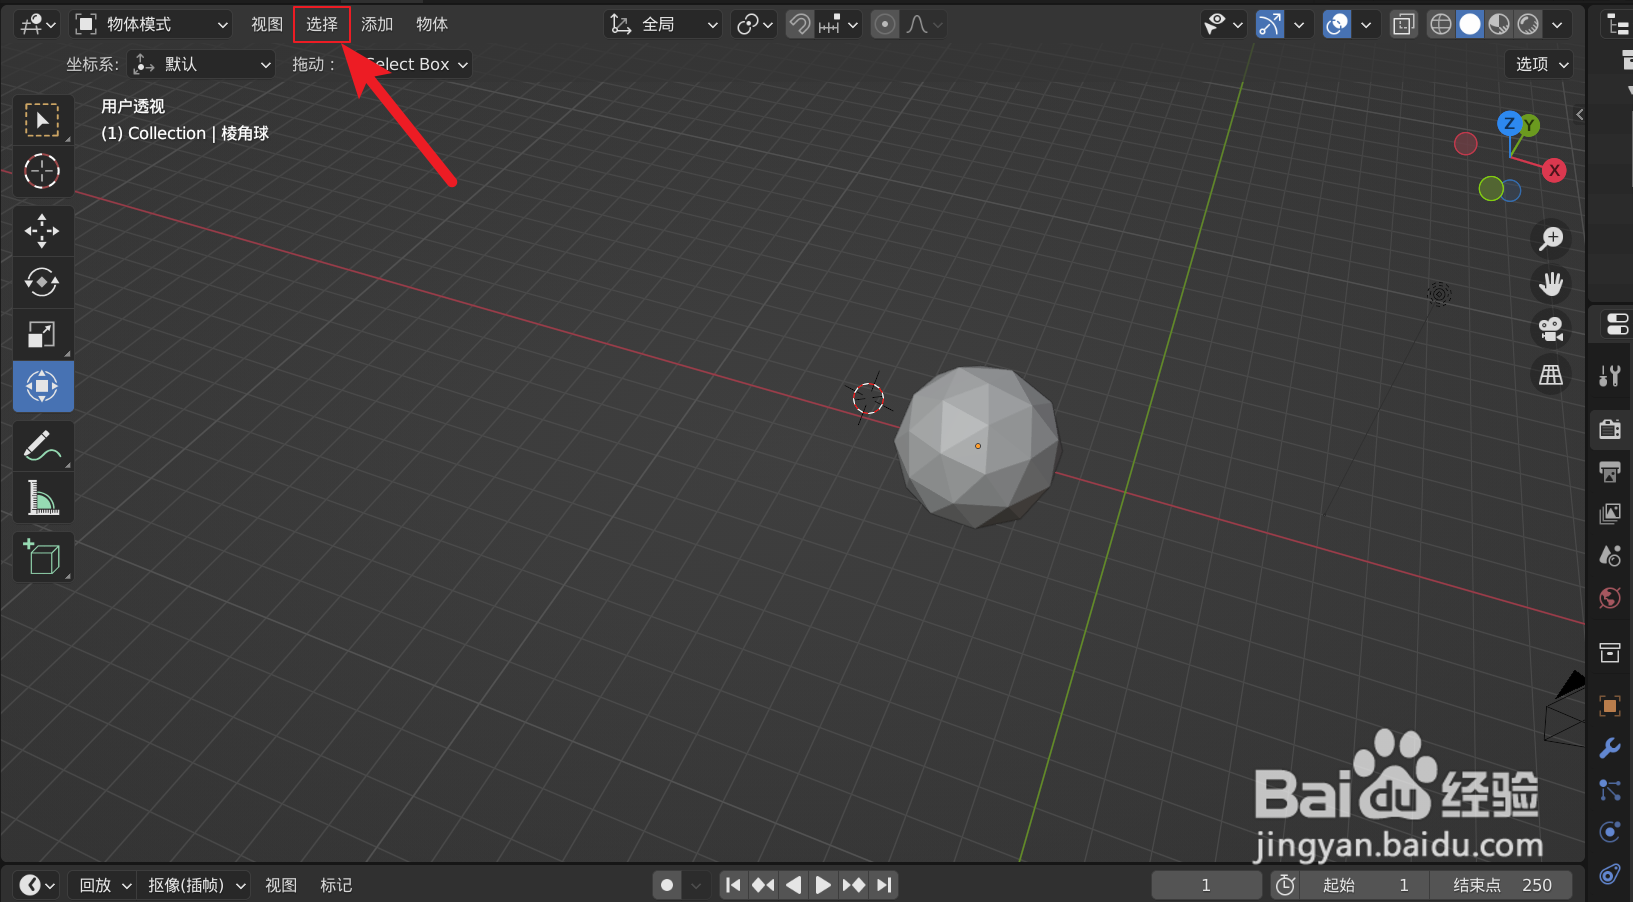The height and width of the screenshot is (902, 1633).
Task: Toggle preview range clock icon
Action: (1286, 885)
